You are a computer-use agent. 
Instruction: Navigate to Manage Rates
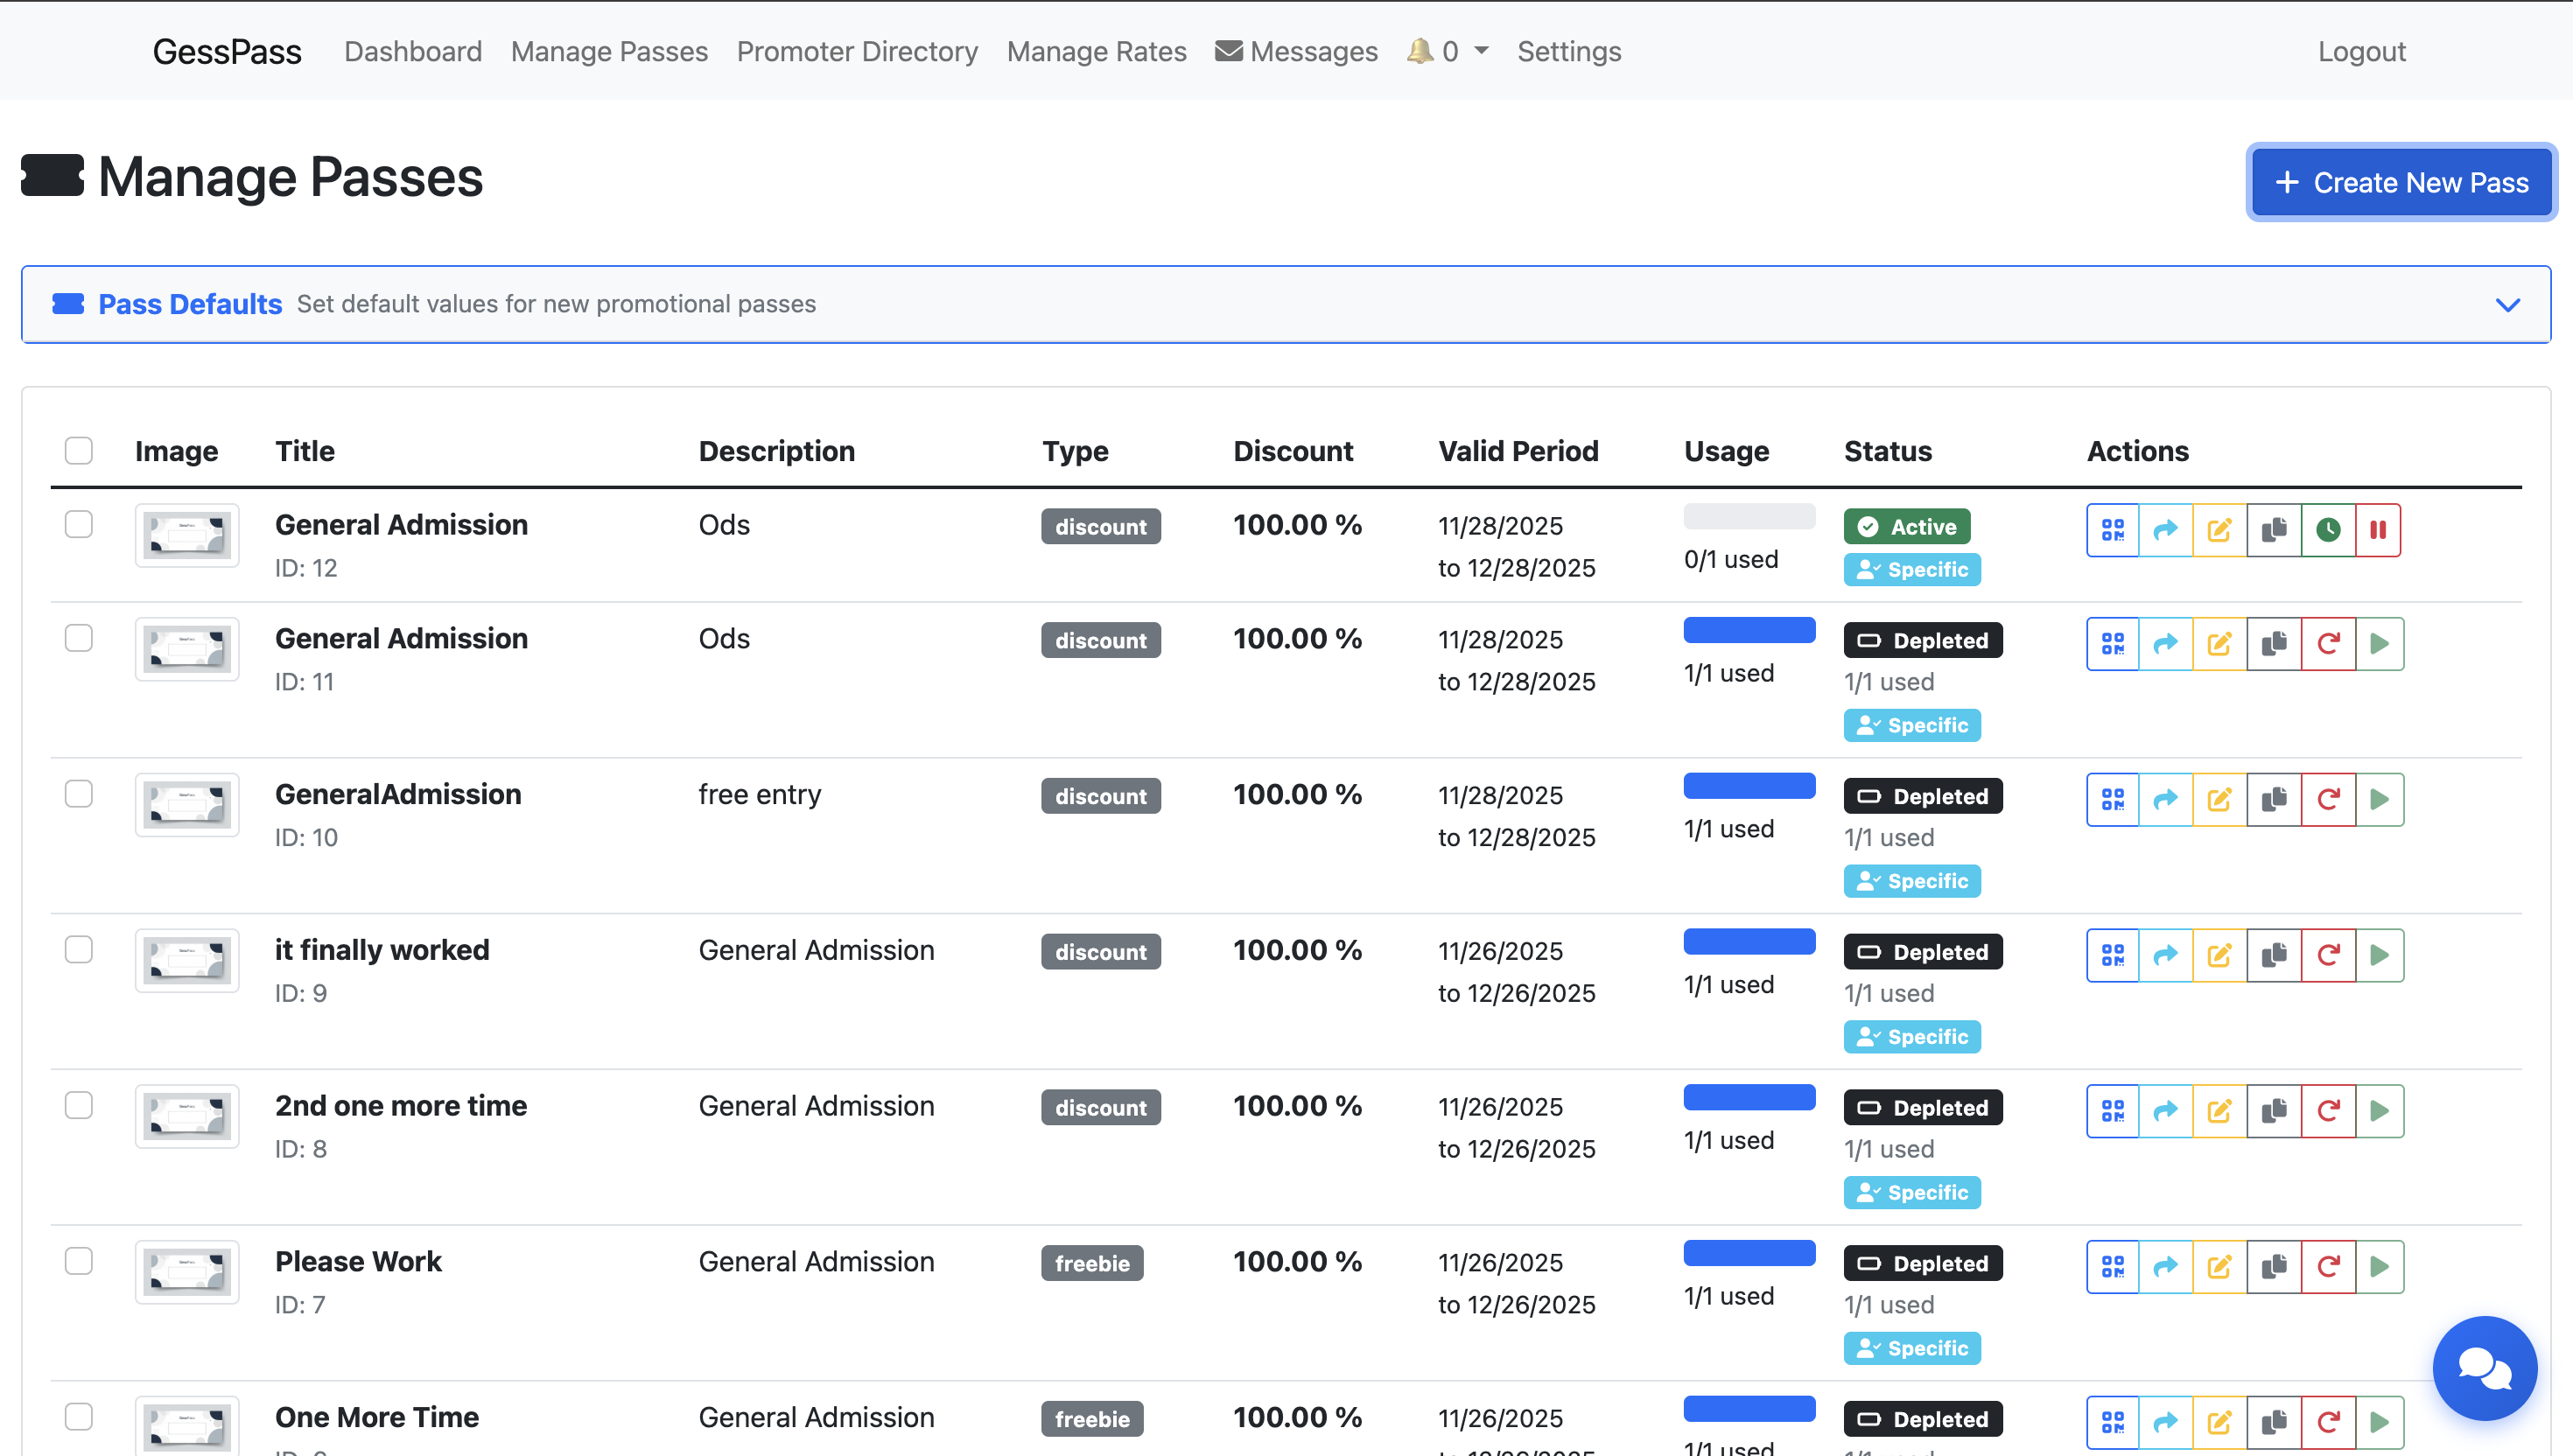(1096, 51)
